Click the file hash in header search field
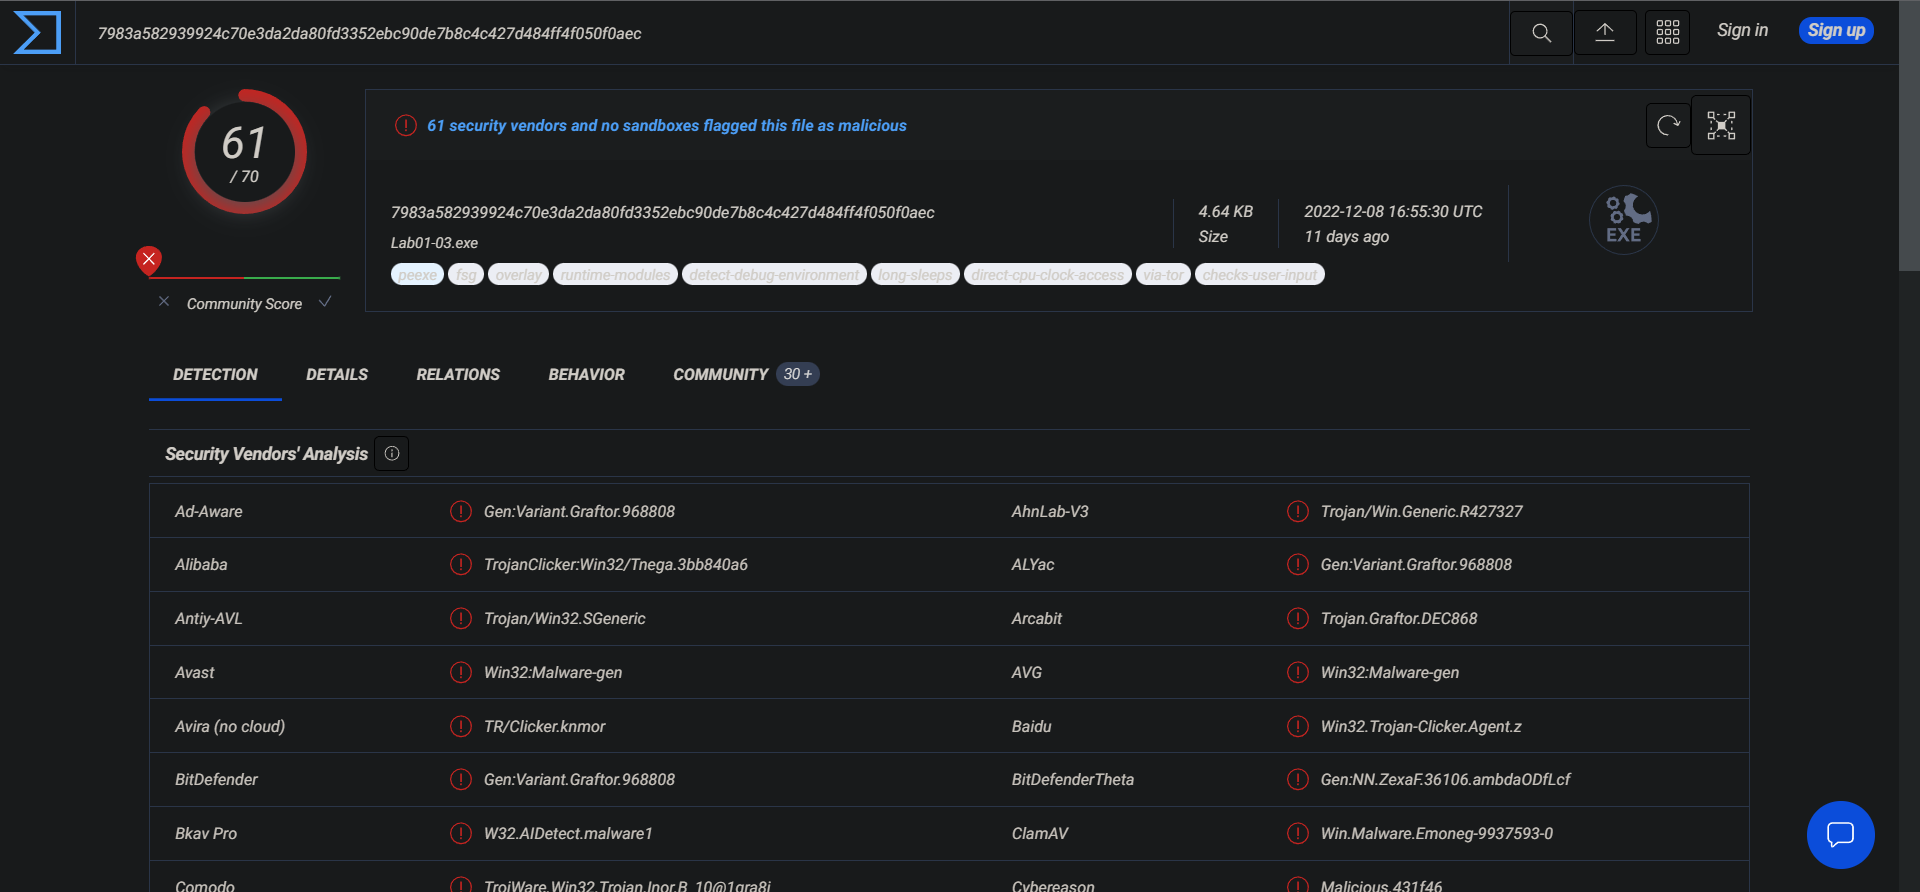The image size is (1920, 892). [370, 33]
